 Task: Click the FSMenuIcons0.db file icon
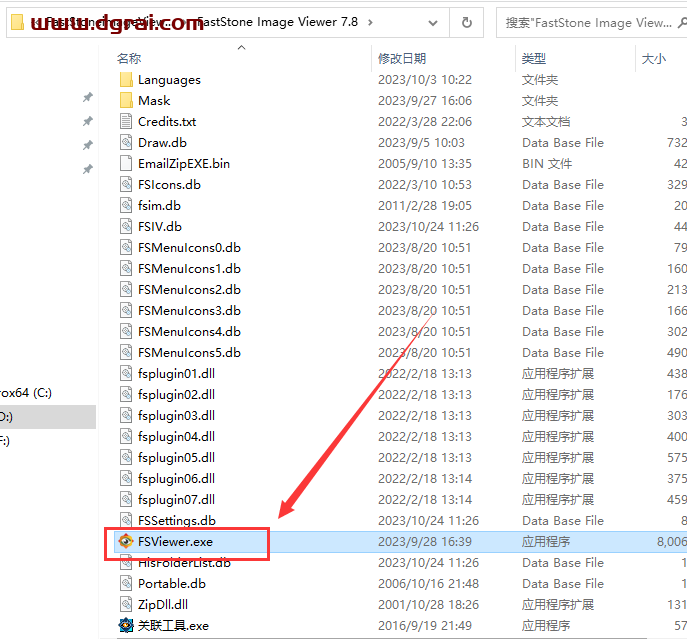click(126, 248)
